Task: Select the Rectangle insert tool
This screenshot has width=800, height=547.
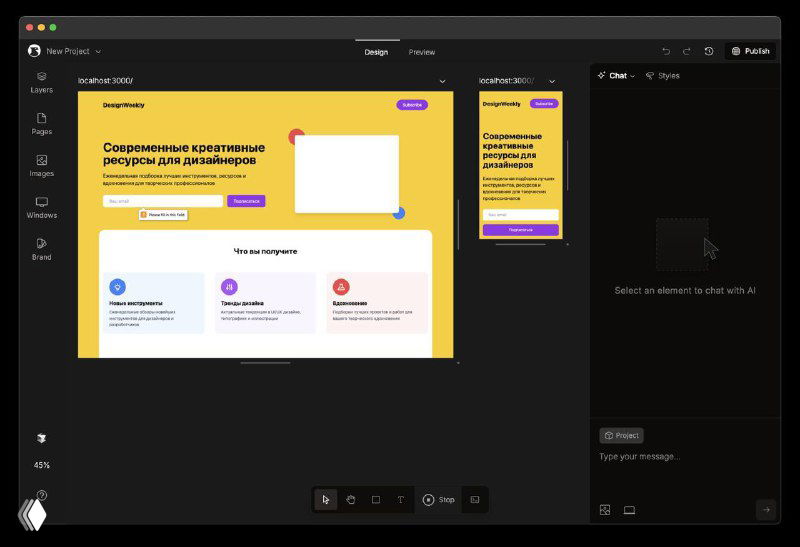Action: 376,500
